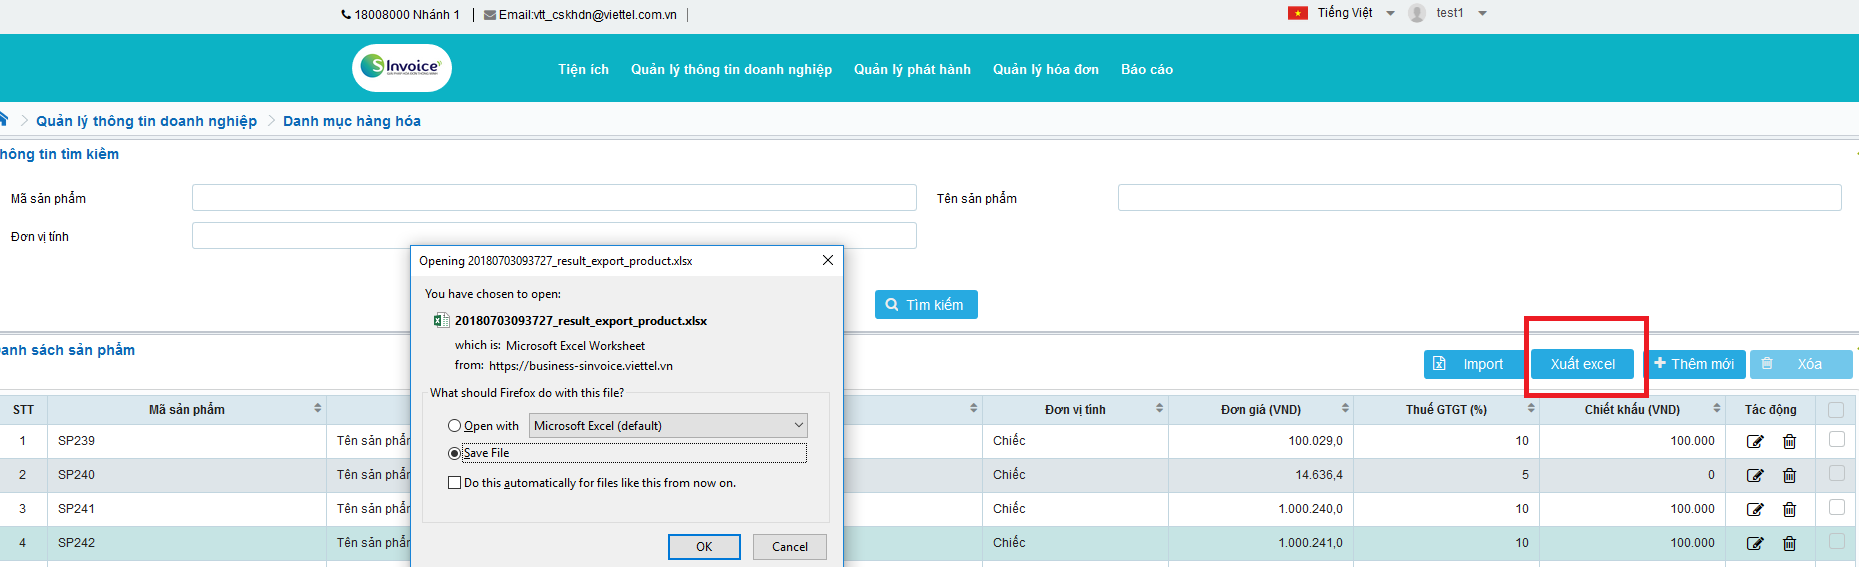Expand the Tiếng Việt language dropdown
The height and width of the screenshot is (567, 1859).
[x=1390, y=13]
